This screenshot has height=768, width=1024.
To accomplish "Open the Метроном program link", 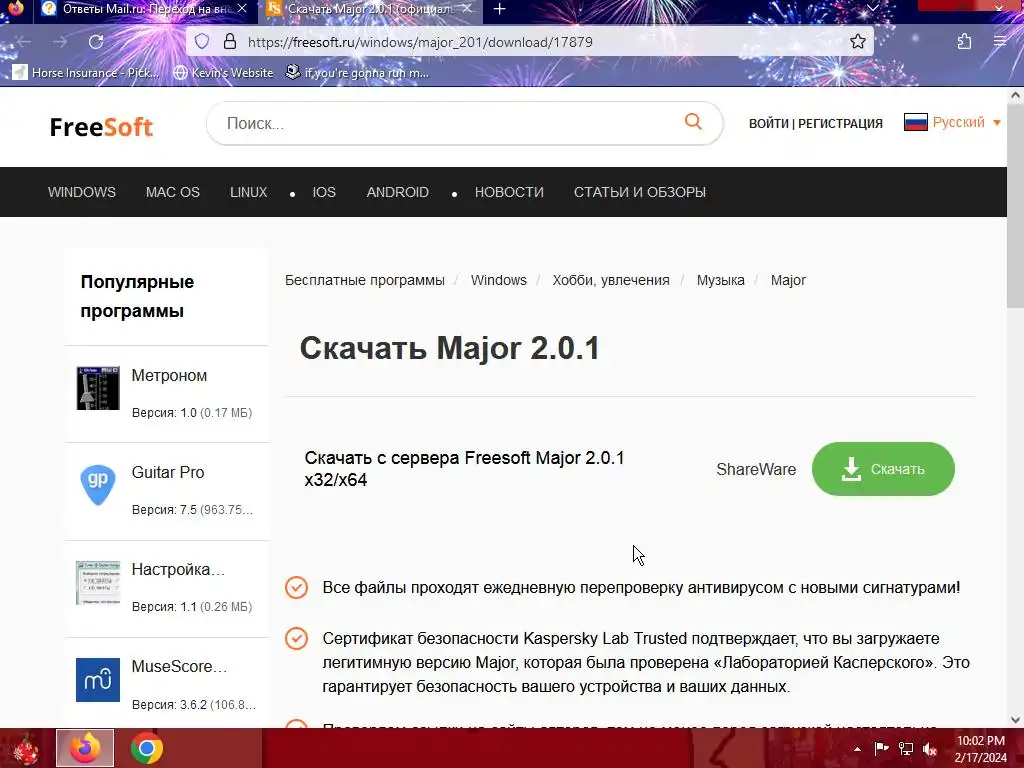I will point(169,376).
